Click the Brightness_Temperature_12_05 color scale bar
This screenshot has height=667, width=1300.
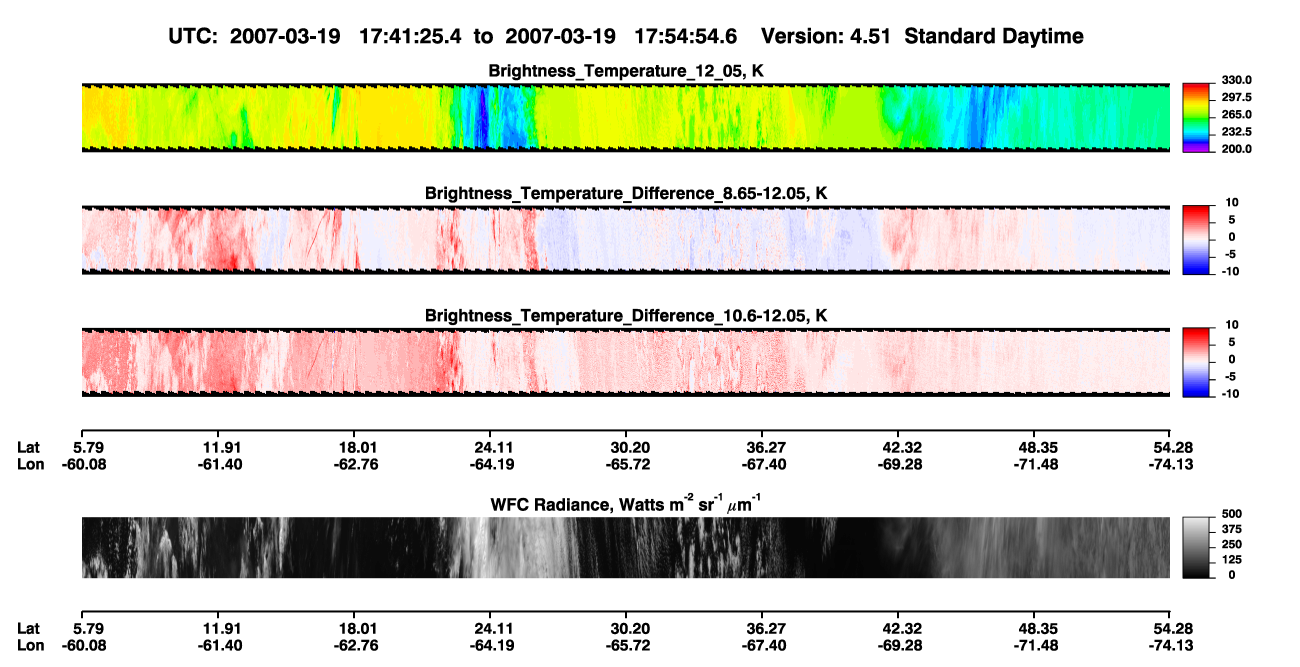[1197, 117]
